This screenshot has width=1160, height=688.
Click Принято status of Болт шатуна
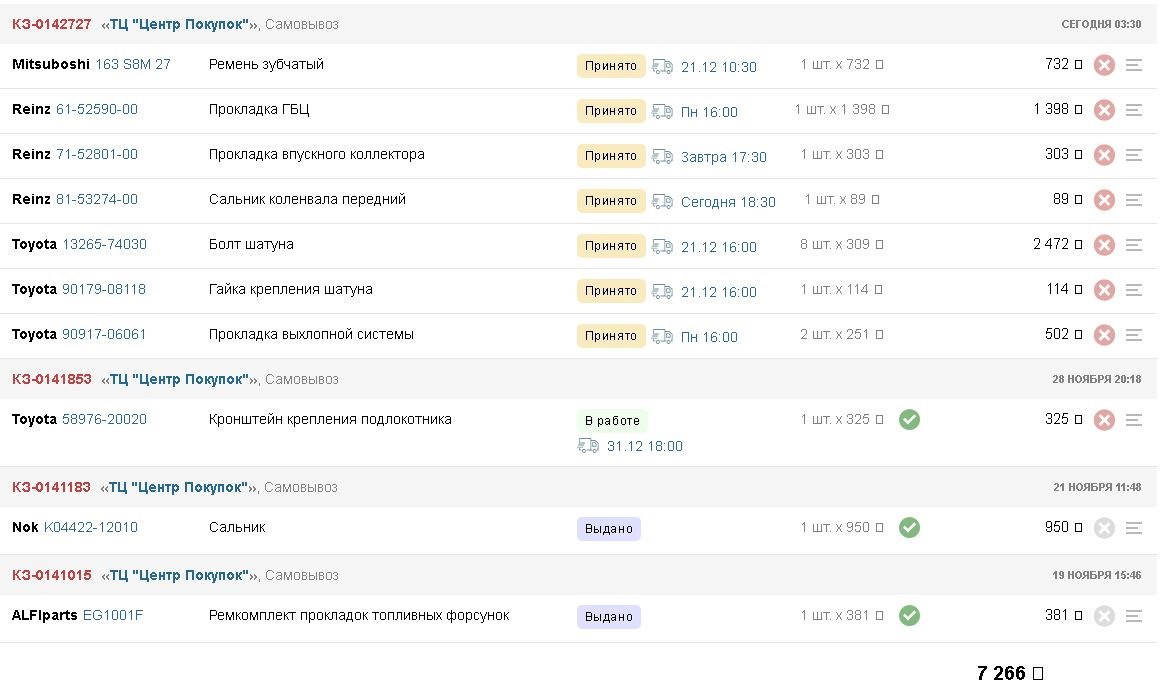611,246
